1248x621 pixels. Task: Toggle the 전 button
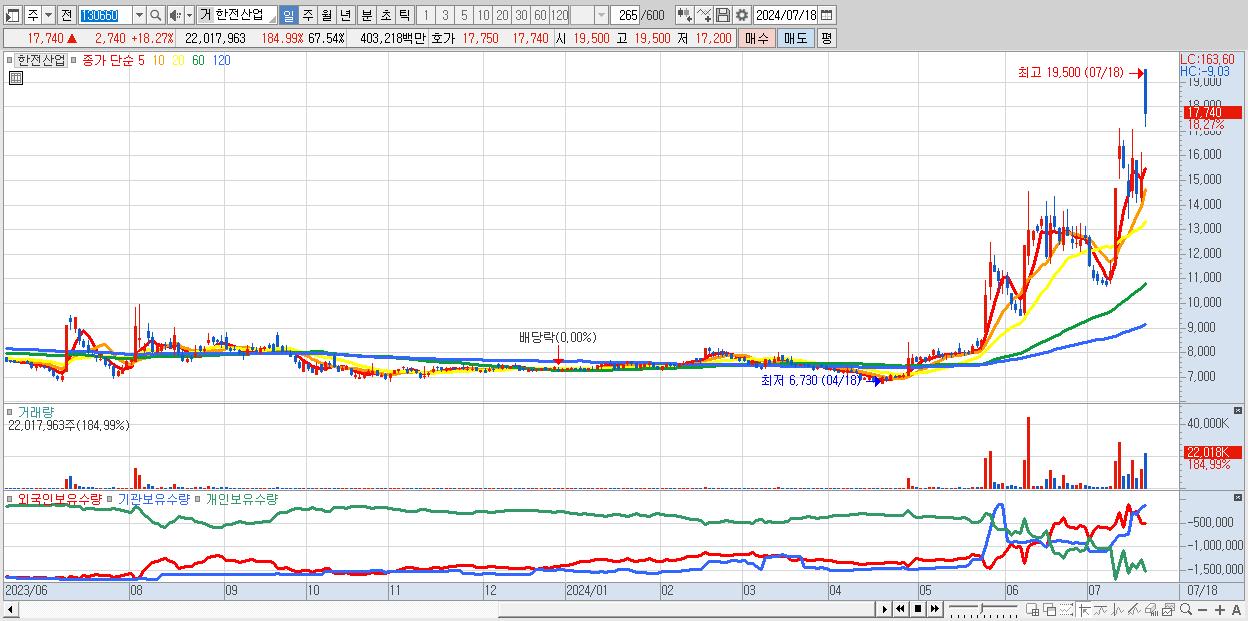coord(66,15)
